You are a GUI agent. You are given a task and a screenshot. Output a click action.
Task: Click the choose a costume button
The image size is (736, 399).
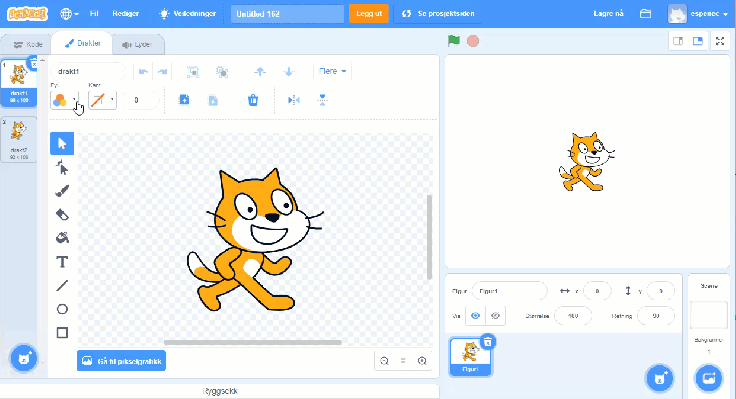pos(23,359)
